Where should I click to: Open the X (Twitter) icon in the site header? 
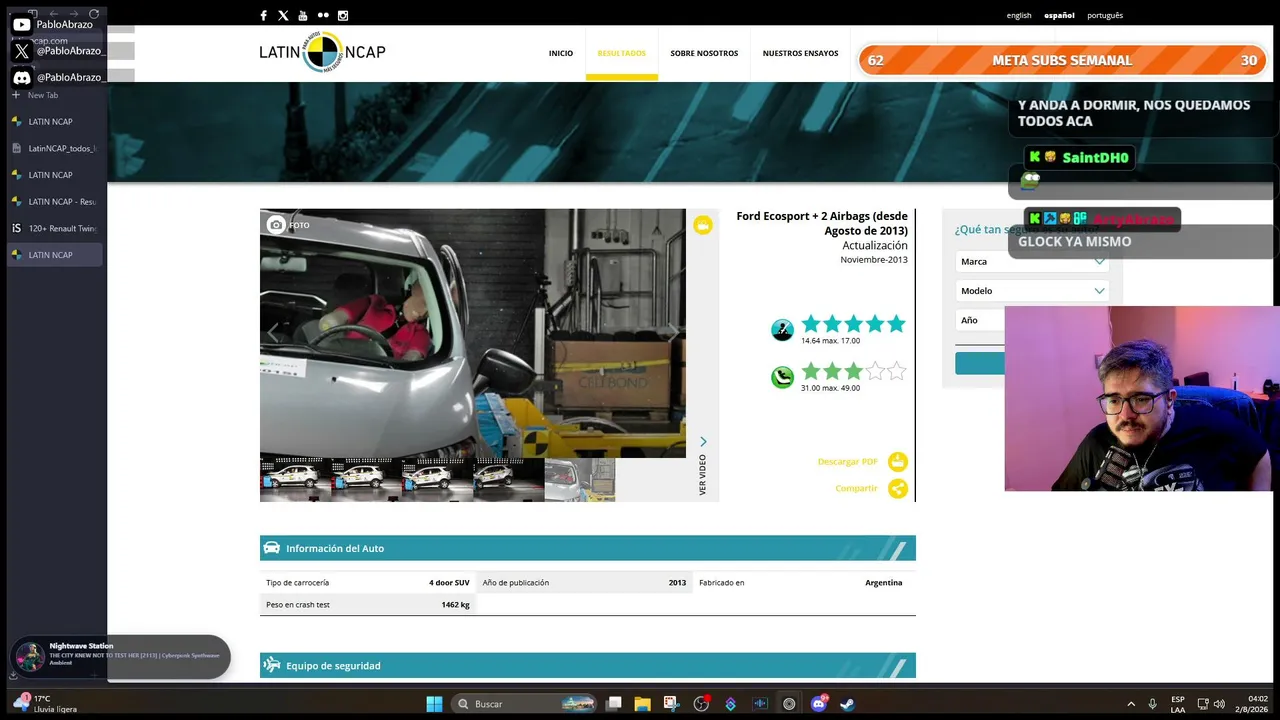click(x=283, y=15)
